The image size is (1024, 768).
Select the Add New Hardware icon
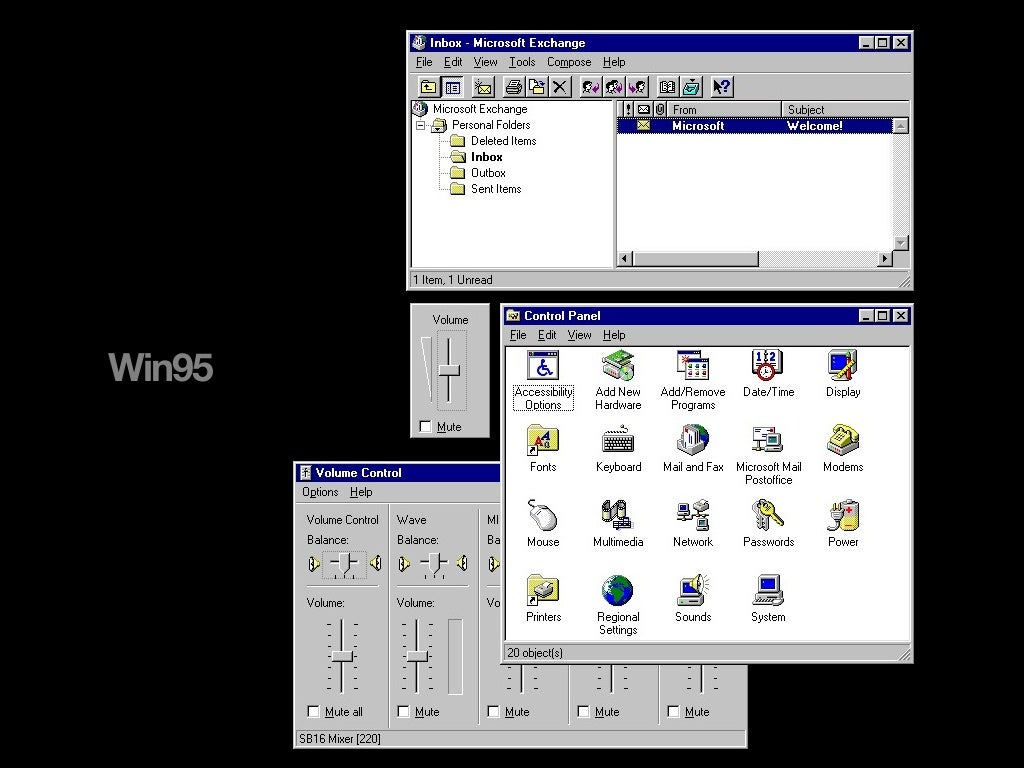pos(618,380)
